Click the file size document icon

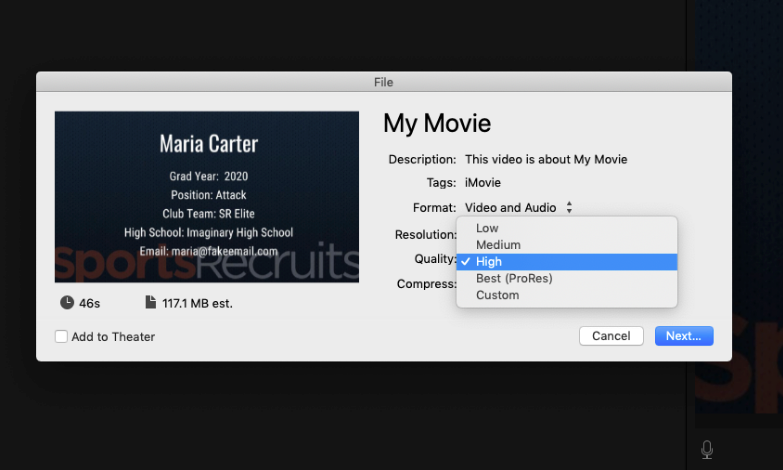[150, 302]
